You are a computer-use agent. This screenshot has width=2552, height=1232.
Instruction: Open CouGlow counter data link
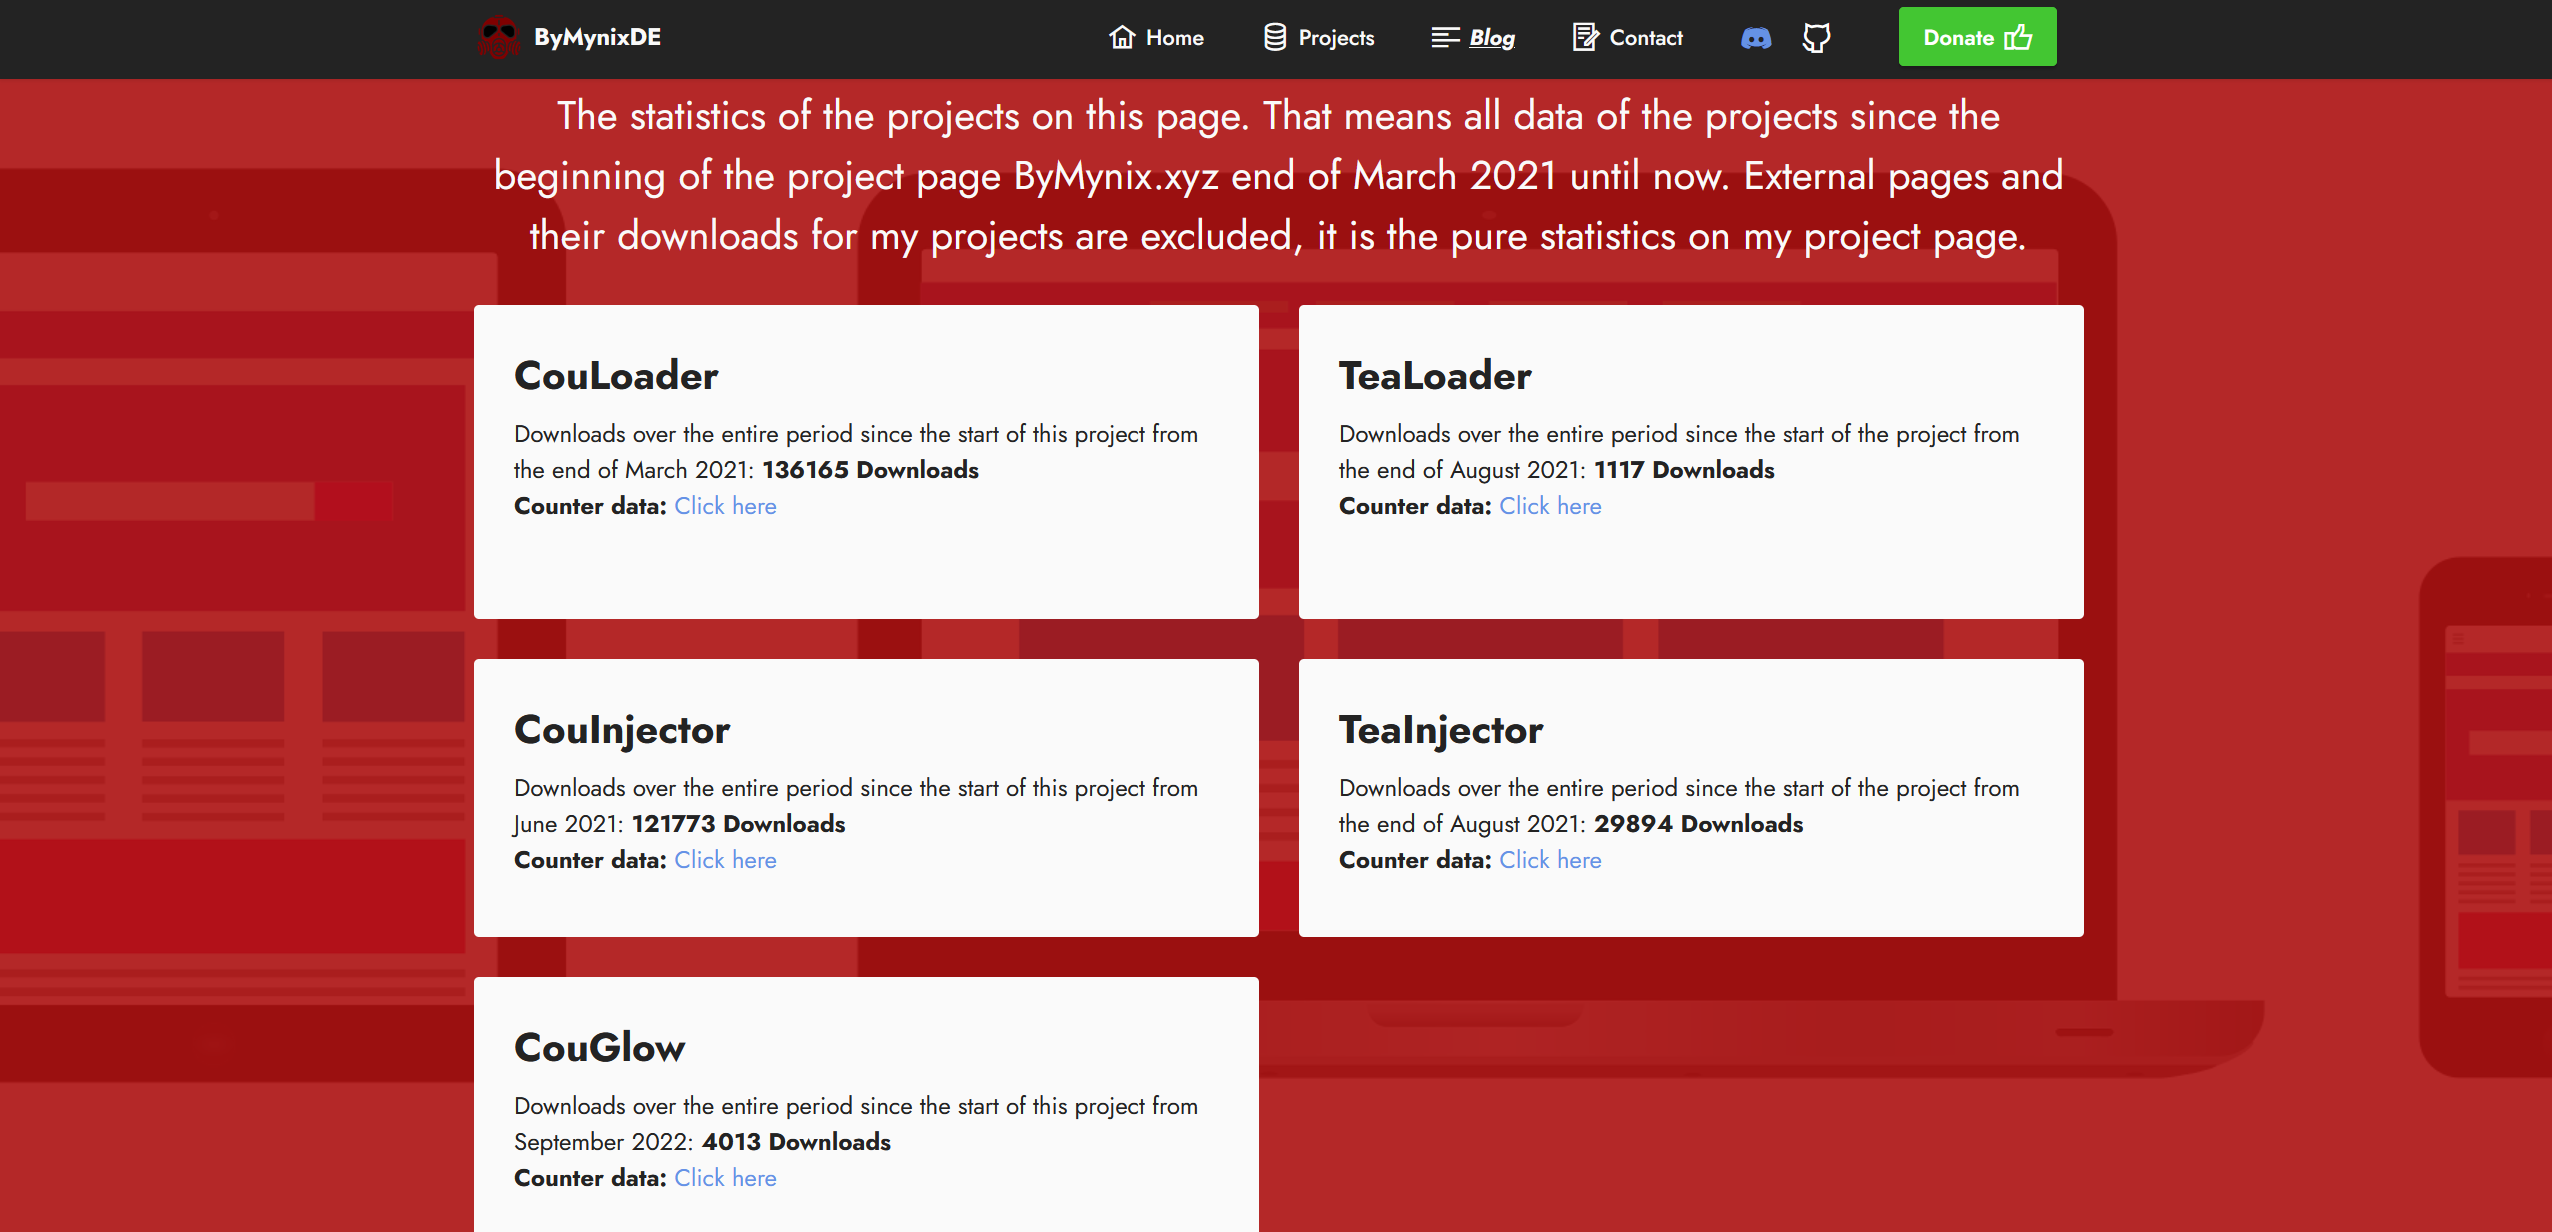click(725, 1178)
